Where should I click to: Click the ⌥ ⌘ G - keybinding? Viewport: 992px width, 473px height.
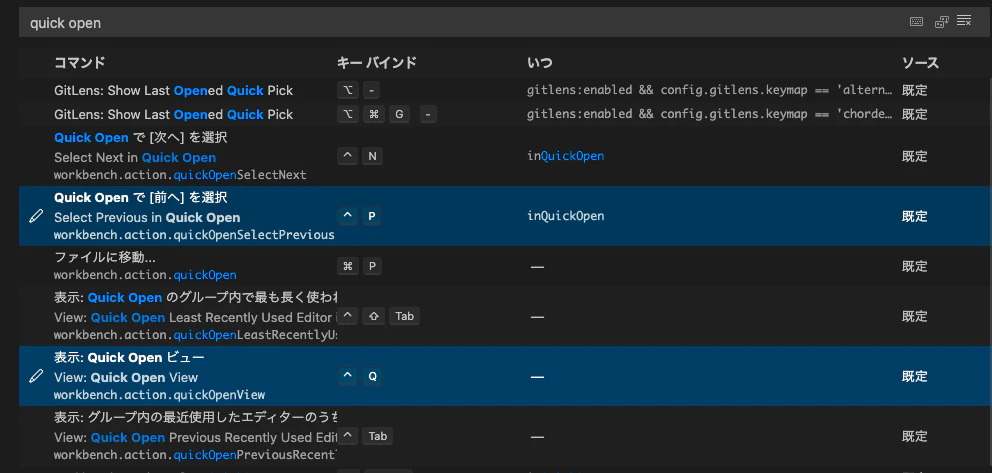pyautogui.click(x=387, y=114)
